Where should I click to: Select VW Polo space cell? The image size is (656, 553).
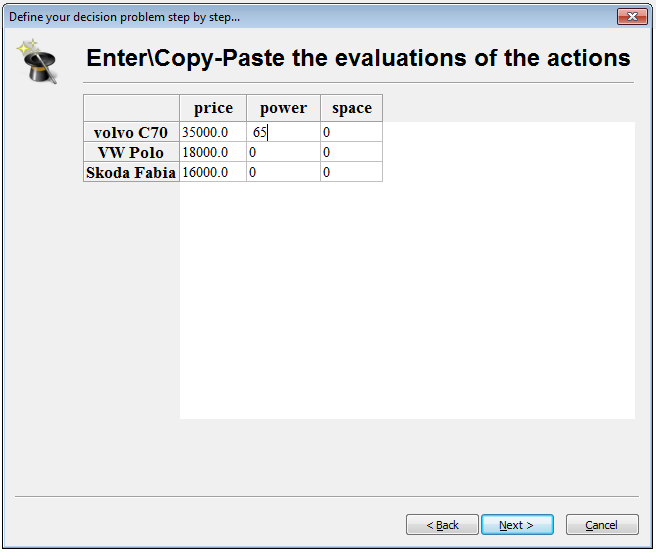pos(351,152)
